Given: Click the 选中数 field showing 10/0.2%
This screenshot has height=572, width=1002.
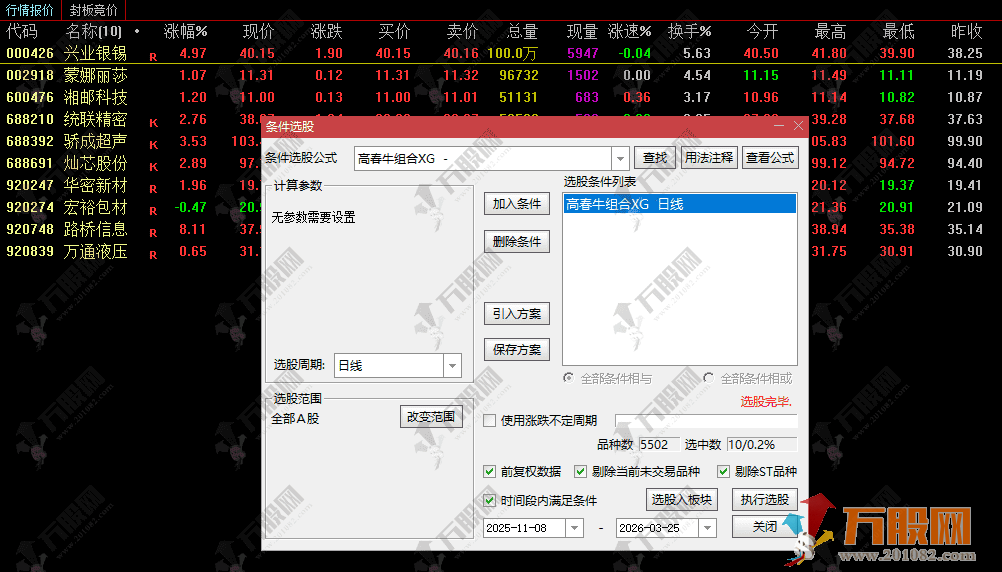Looking at the screenshot, I should click(762, 444).
